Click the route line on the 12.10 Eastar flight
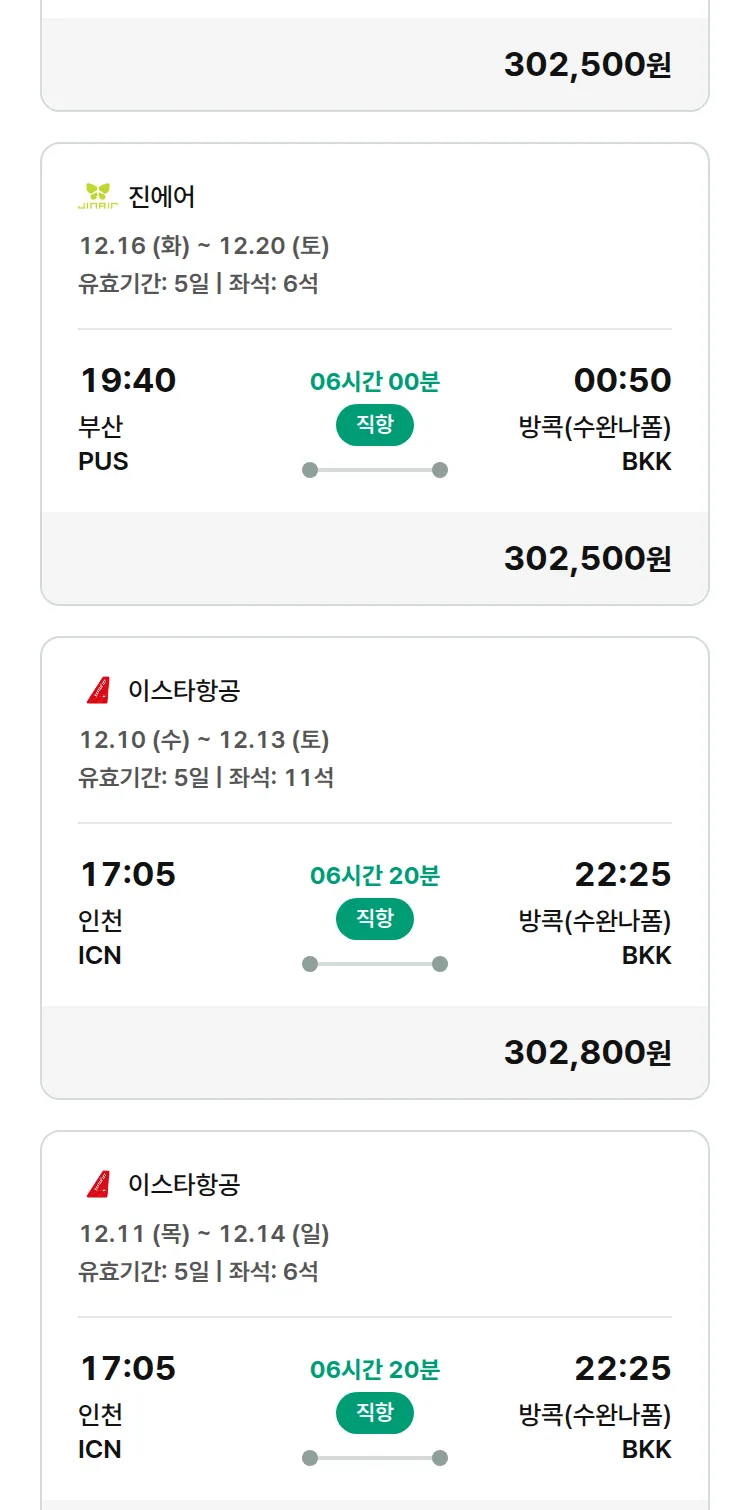750x1510 pixels. pyautogui.click(x=374, y=964)
